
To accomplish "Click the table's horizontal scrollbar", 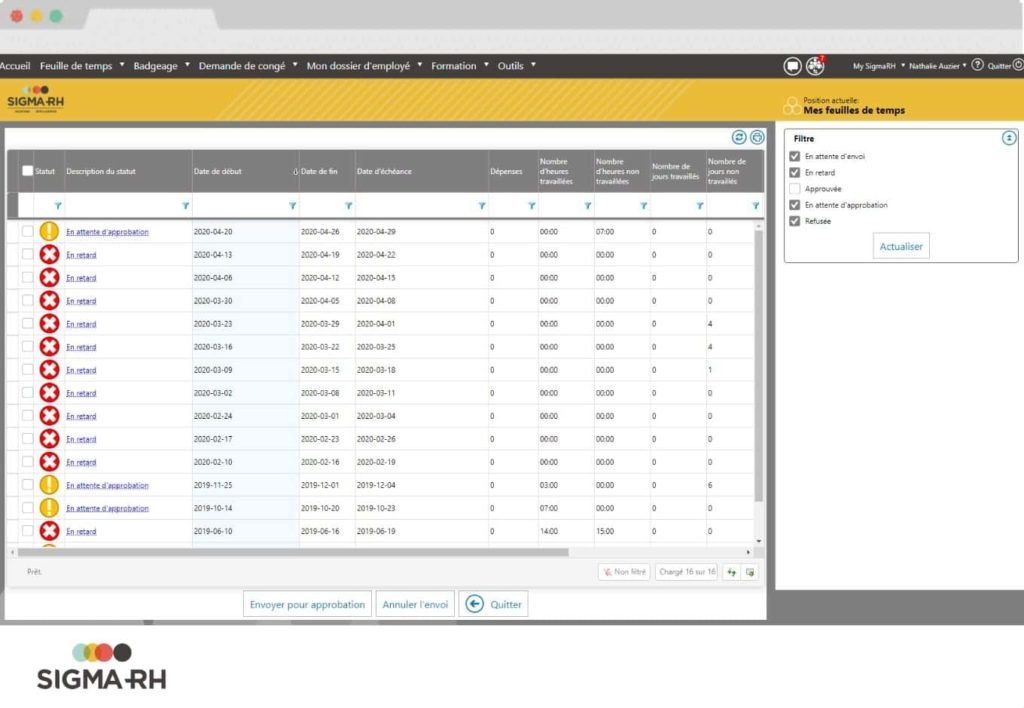I will (300, 552).
